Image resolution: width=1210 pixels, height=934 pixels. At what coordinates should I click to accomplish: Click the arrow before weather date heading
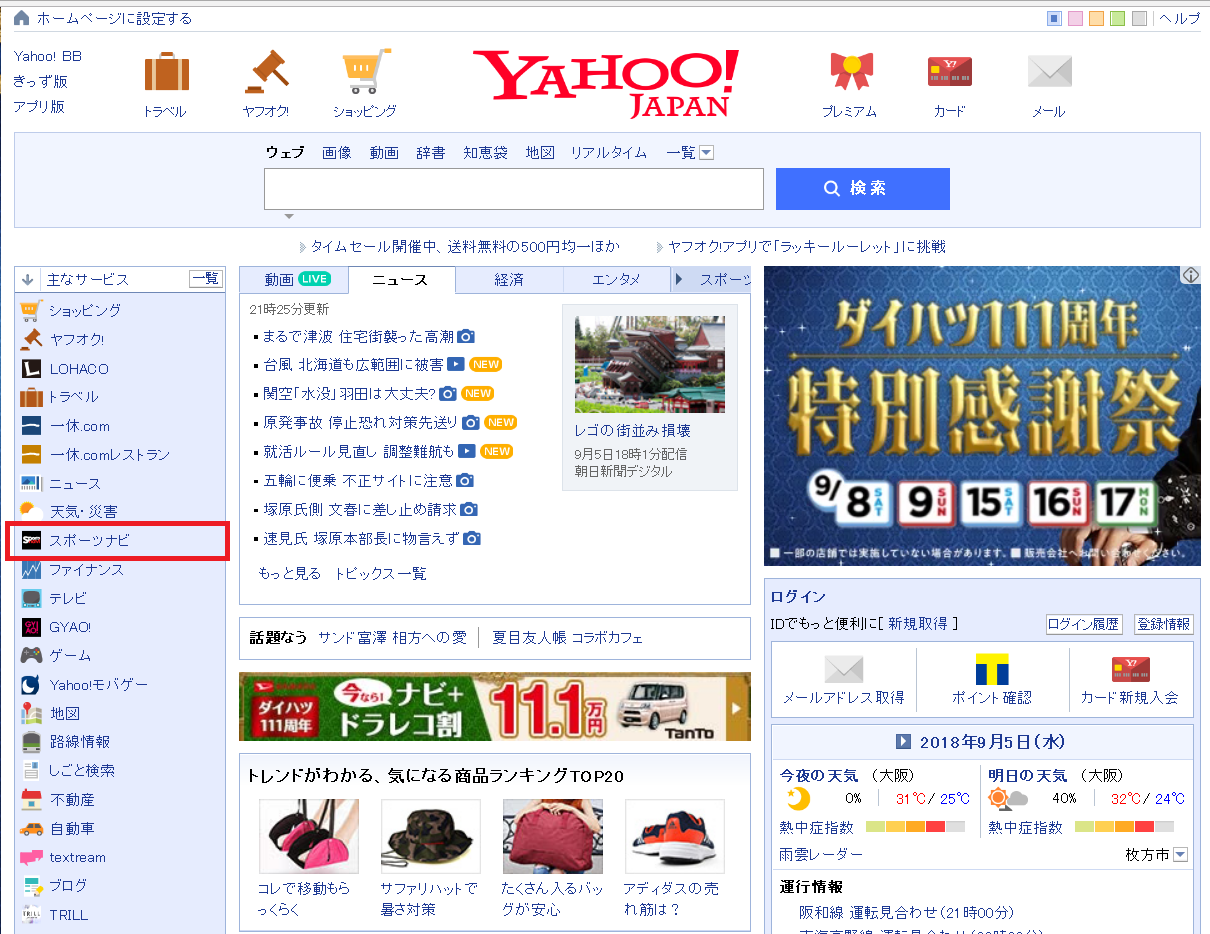pyautogui.click(x=903, y=742)
